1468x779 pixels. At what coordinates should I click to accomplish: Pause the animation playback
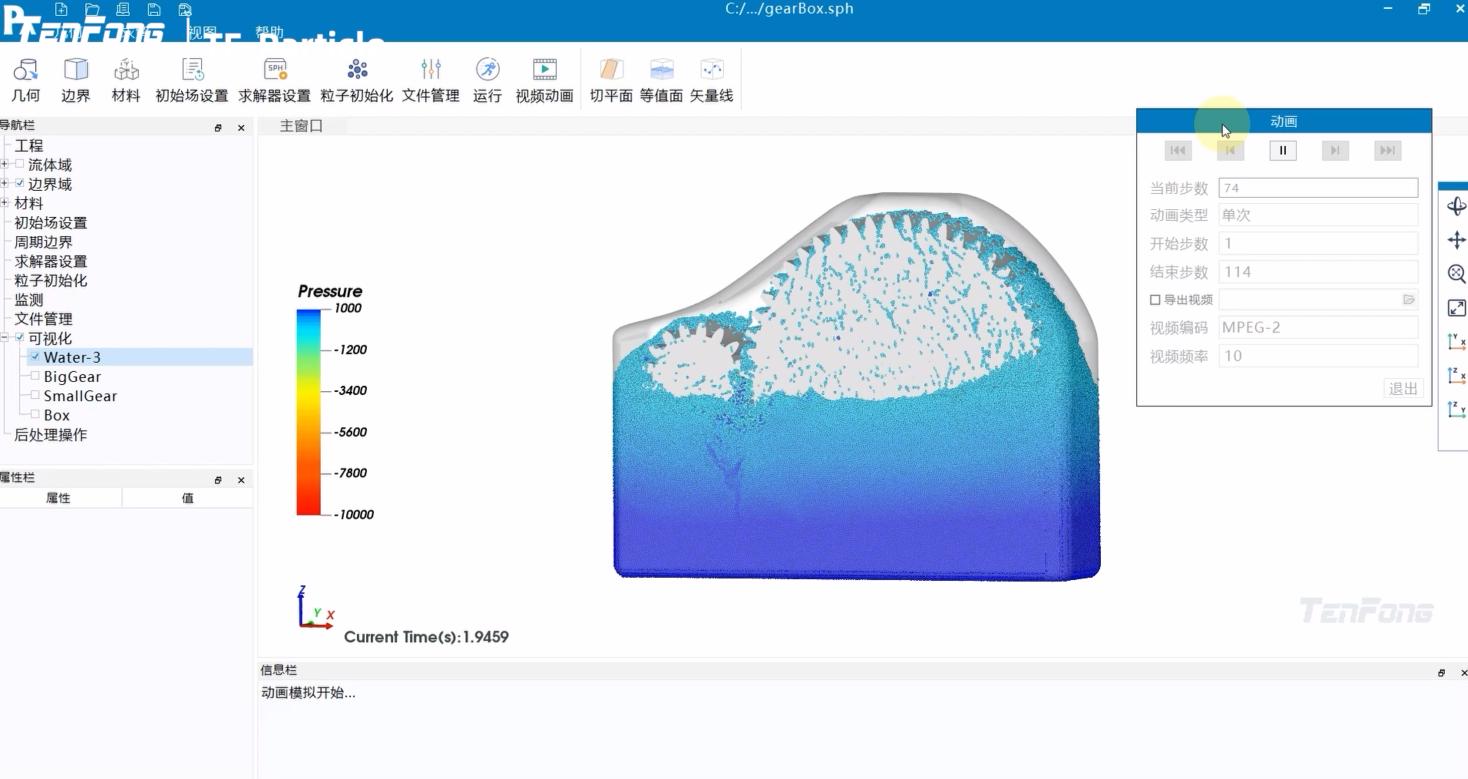point(1282,151)
